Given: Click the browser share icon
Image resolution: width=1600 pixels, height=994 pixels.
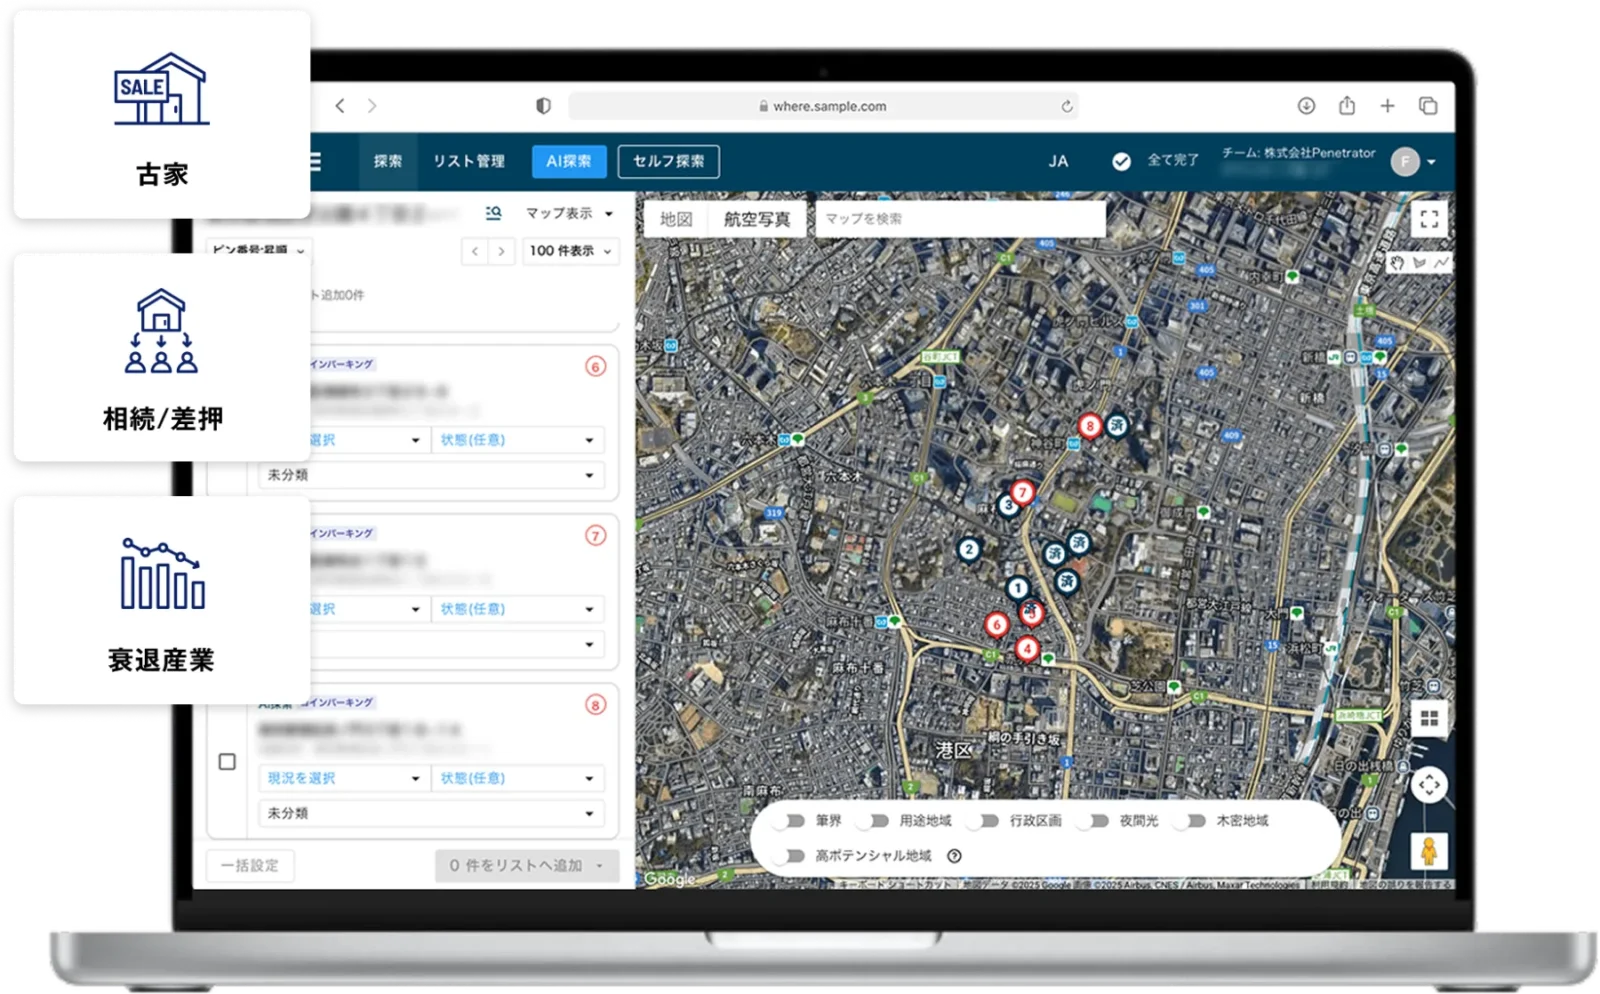Looking at the screenshot, I should tap(1347, 106).
